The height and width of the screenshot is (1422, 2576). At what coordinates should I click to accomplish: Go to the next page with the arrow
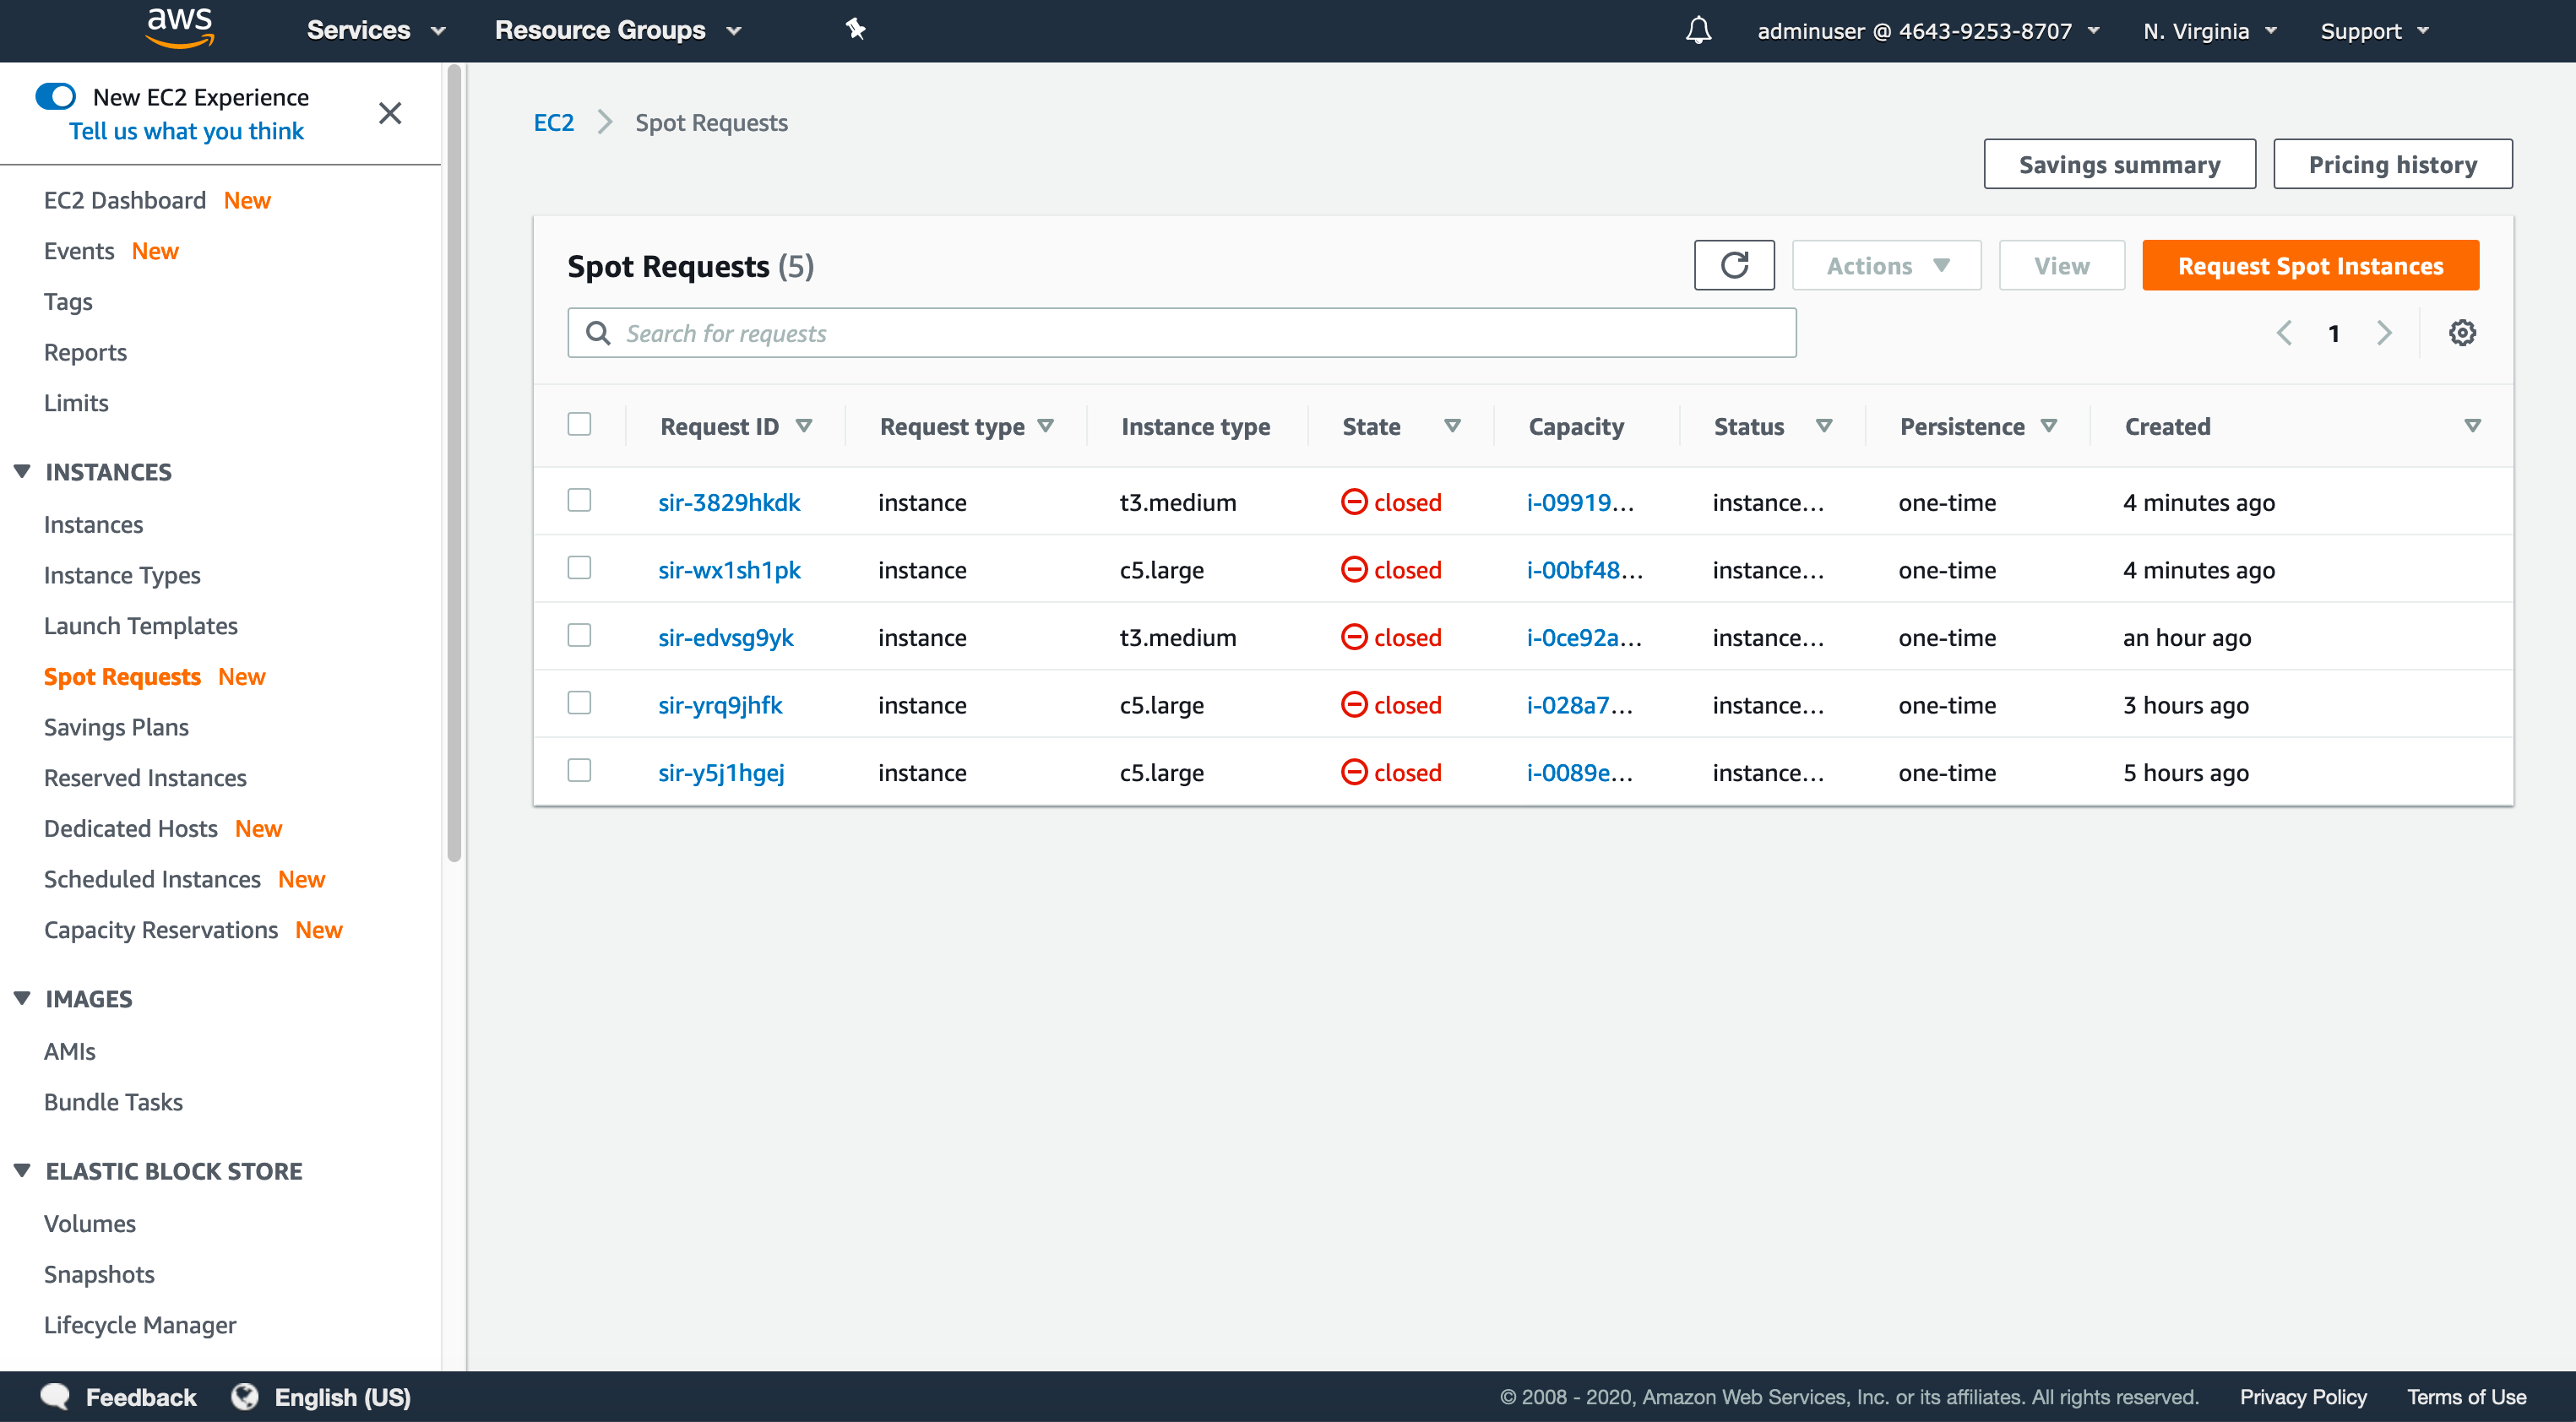(x=2385, y=332)
